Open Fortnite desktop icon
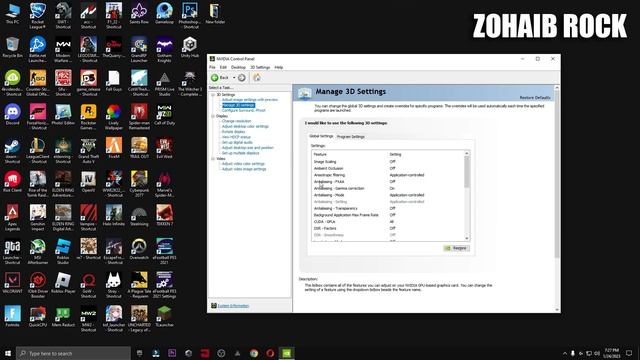Image resolution: width=640 pixels, height=360 pixels. (x=12, y=317)
